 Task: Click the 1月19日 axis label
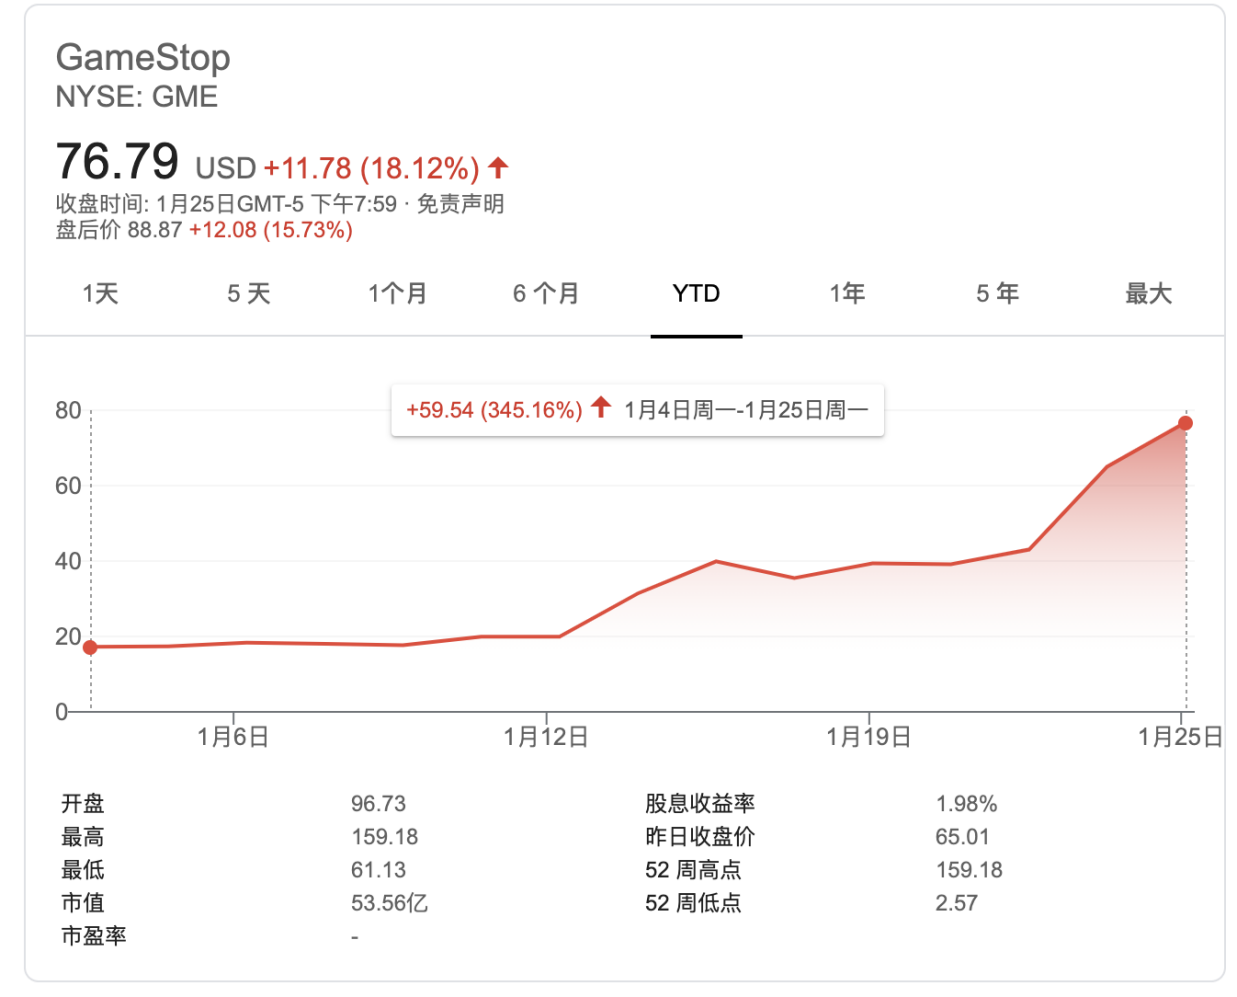(x=869, y=737)
